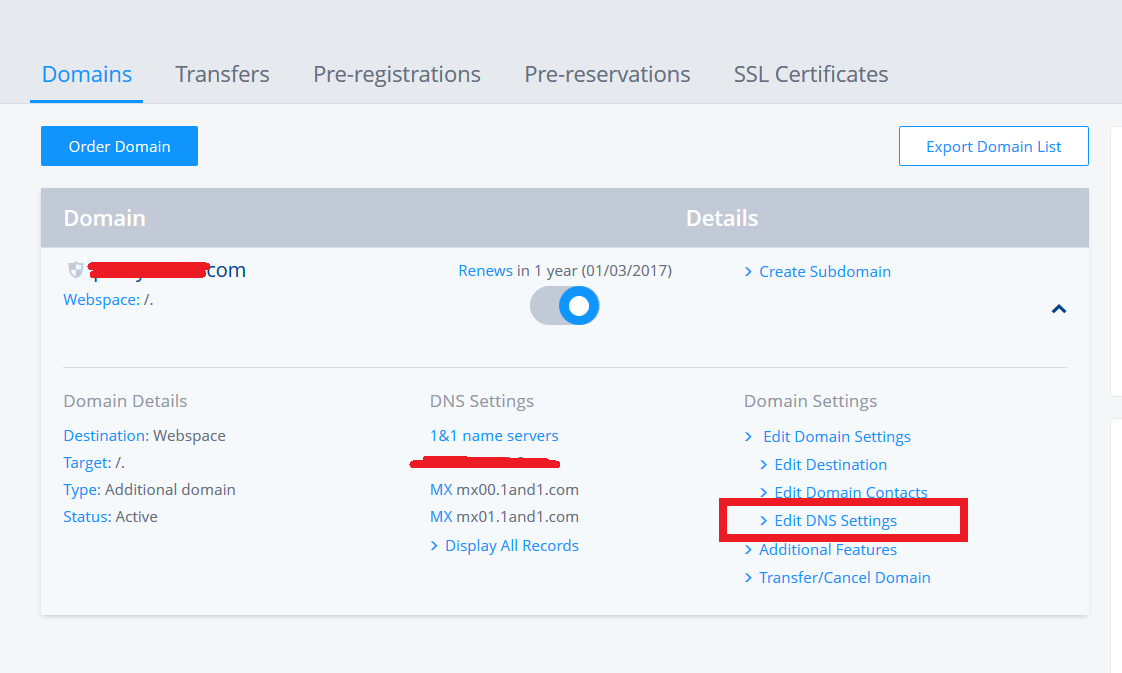Open the Edit Domain Contacts link
Screen dimensions: 1122x673
(850, 492)
